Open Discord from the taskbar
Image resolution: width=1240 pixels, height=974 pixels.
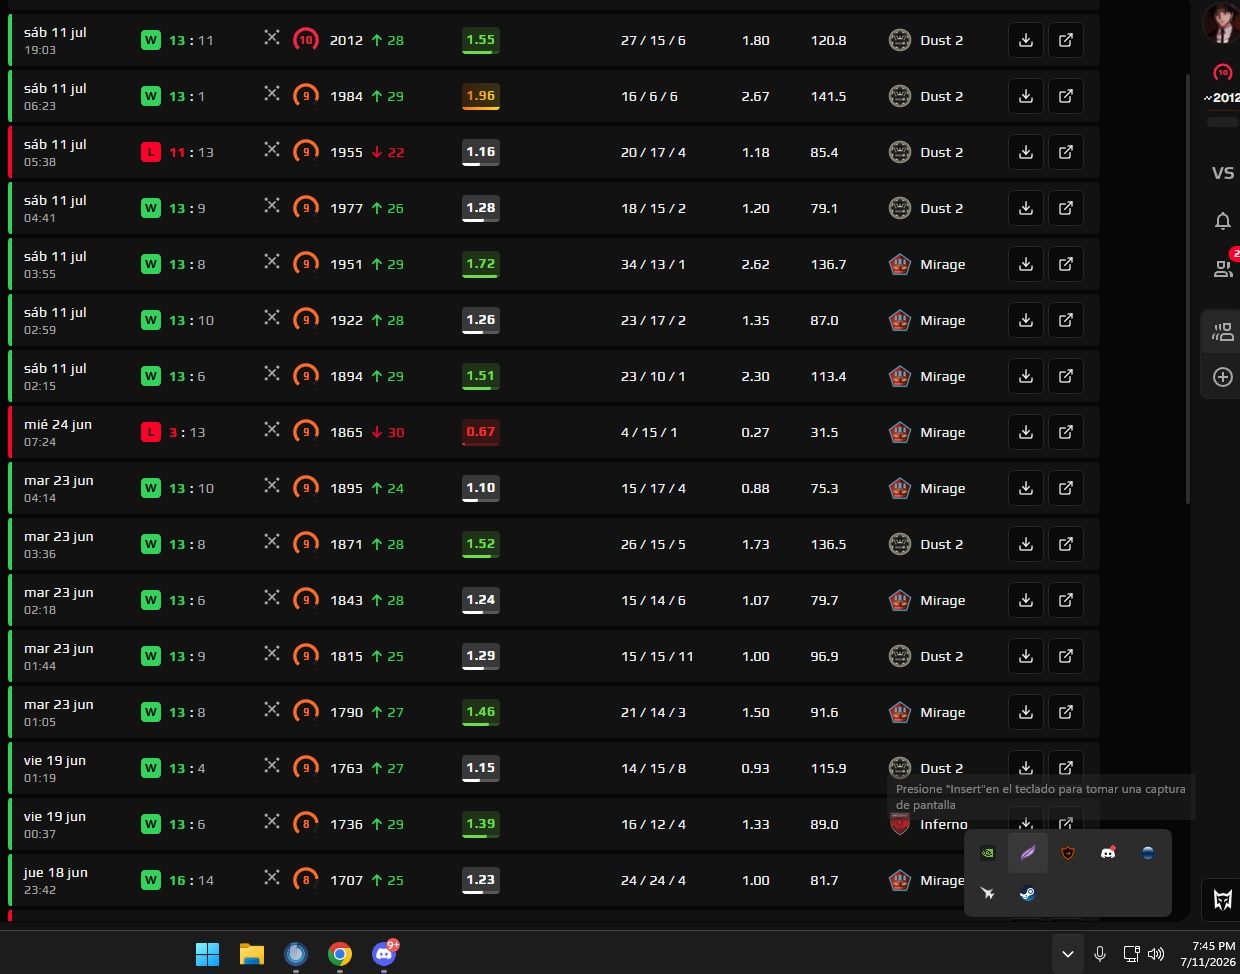click(384, 954)
